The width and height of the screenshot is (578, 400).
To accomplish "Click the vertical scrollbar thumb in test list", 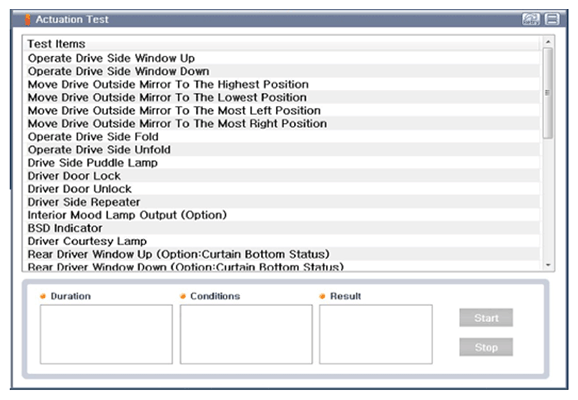I will click(x=548, y=93).
